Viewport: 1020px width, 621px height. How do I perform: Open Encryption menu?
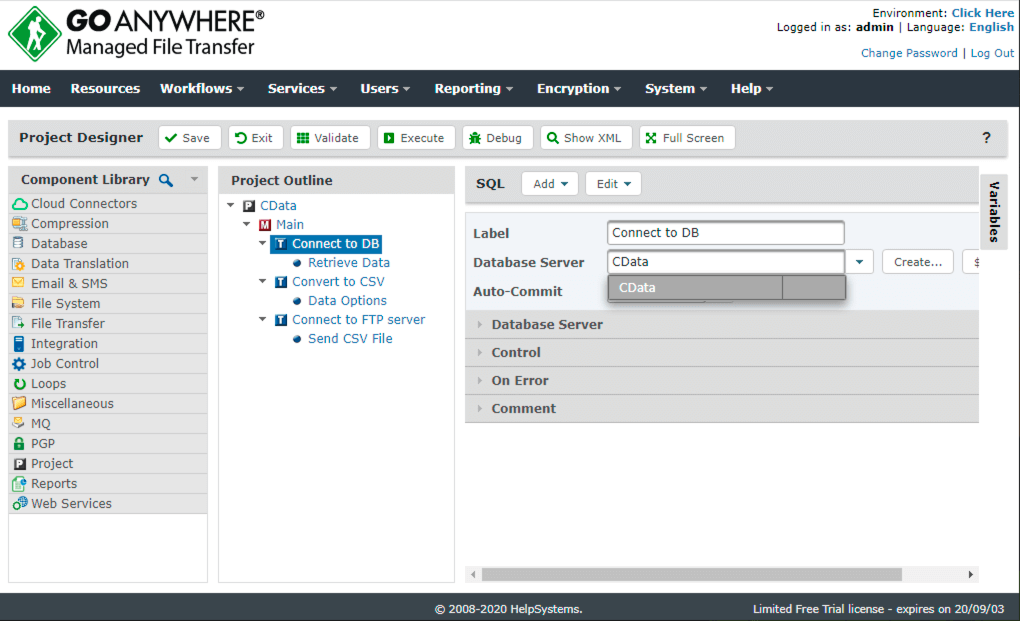579,88
